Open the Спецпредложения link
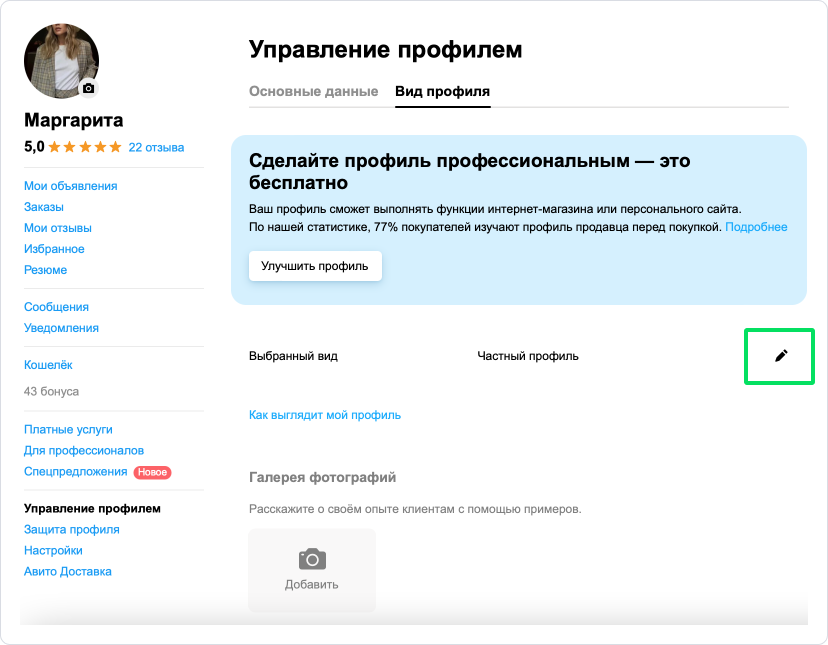Screen dimensions: 828x645 coord(76,472)
